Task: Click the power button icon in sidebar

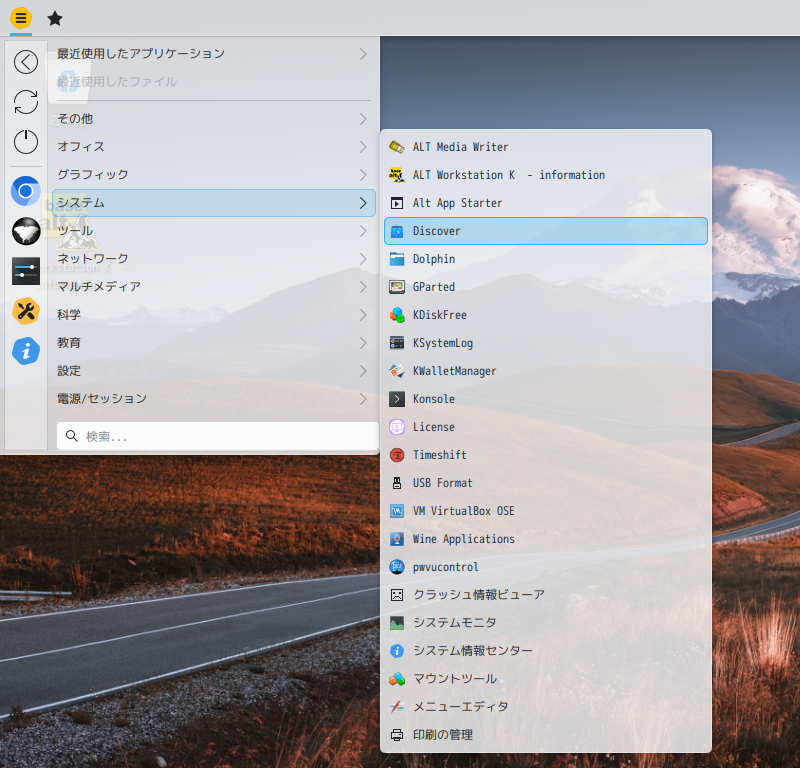Action: [x=26, y=142]
